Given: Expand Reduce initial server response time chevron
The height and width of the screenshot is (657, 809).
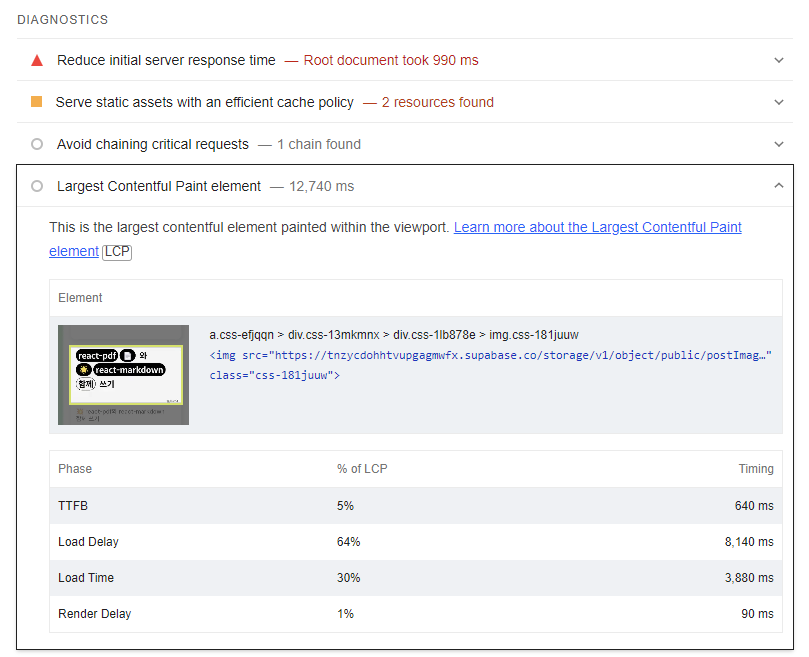Looking at the screenshot, I should coord(779,60).
